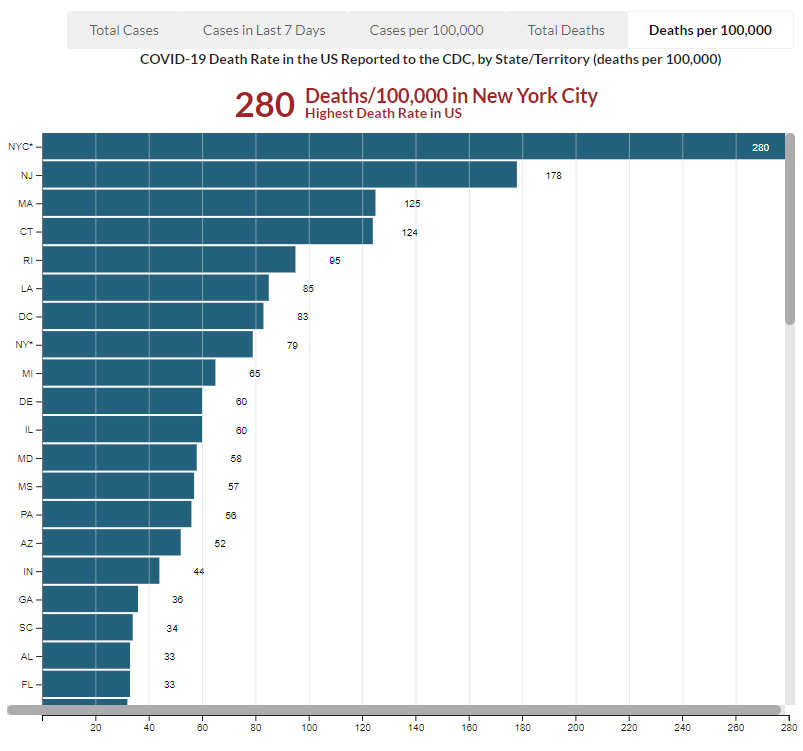Screen dimensions: 803x751
Task: Click the 'Deaths/100,000 in New York City' heading
Action: 451,96
